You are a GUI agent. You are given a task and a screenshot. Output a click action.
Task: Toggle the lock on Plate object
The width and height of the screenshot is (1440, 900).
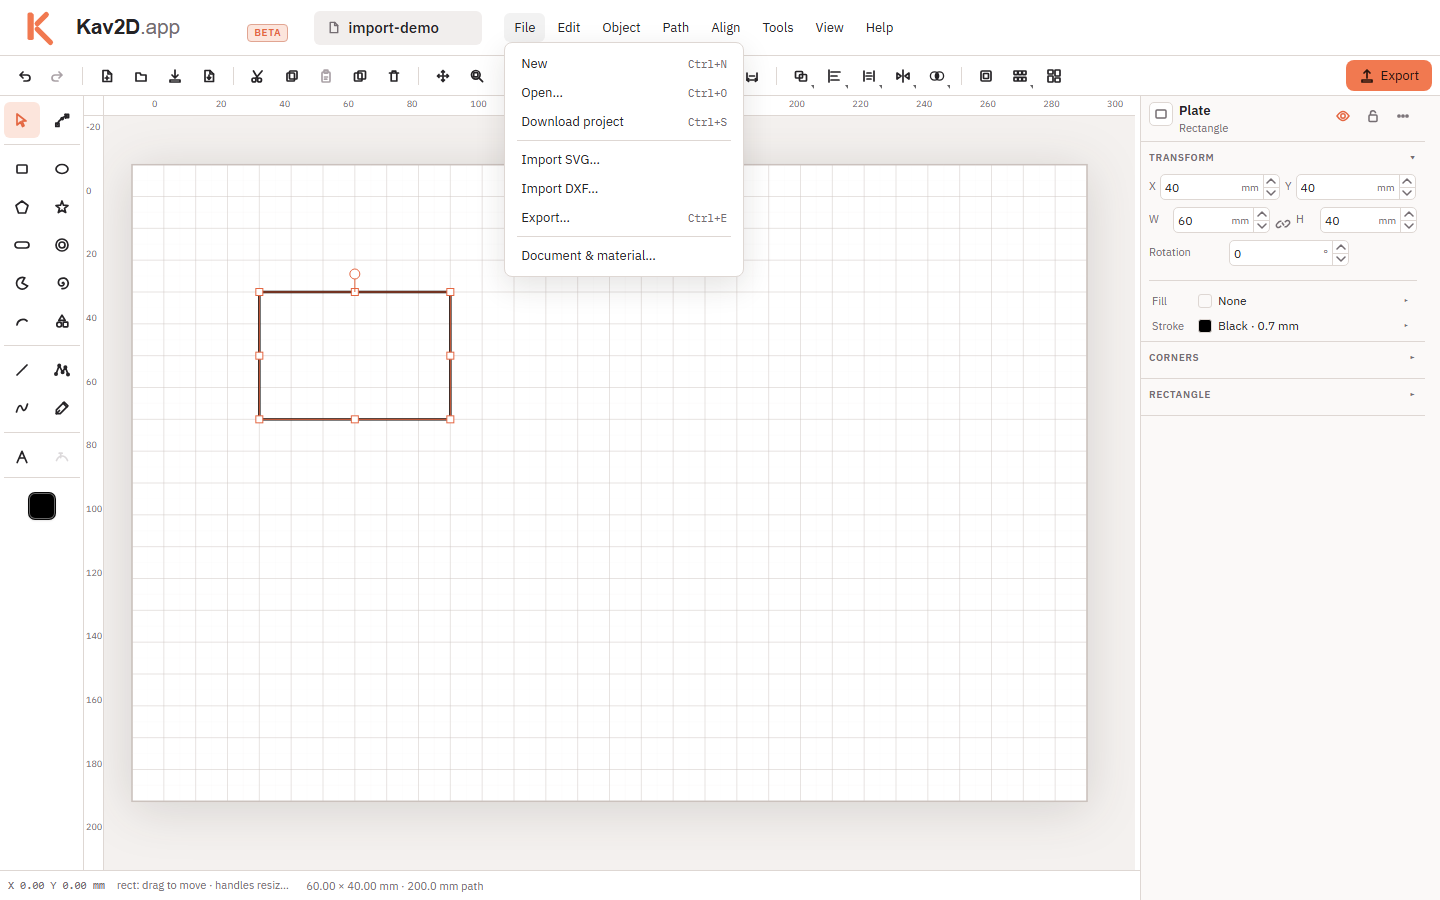(1373, 116)
